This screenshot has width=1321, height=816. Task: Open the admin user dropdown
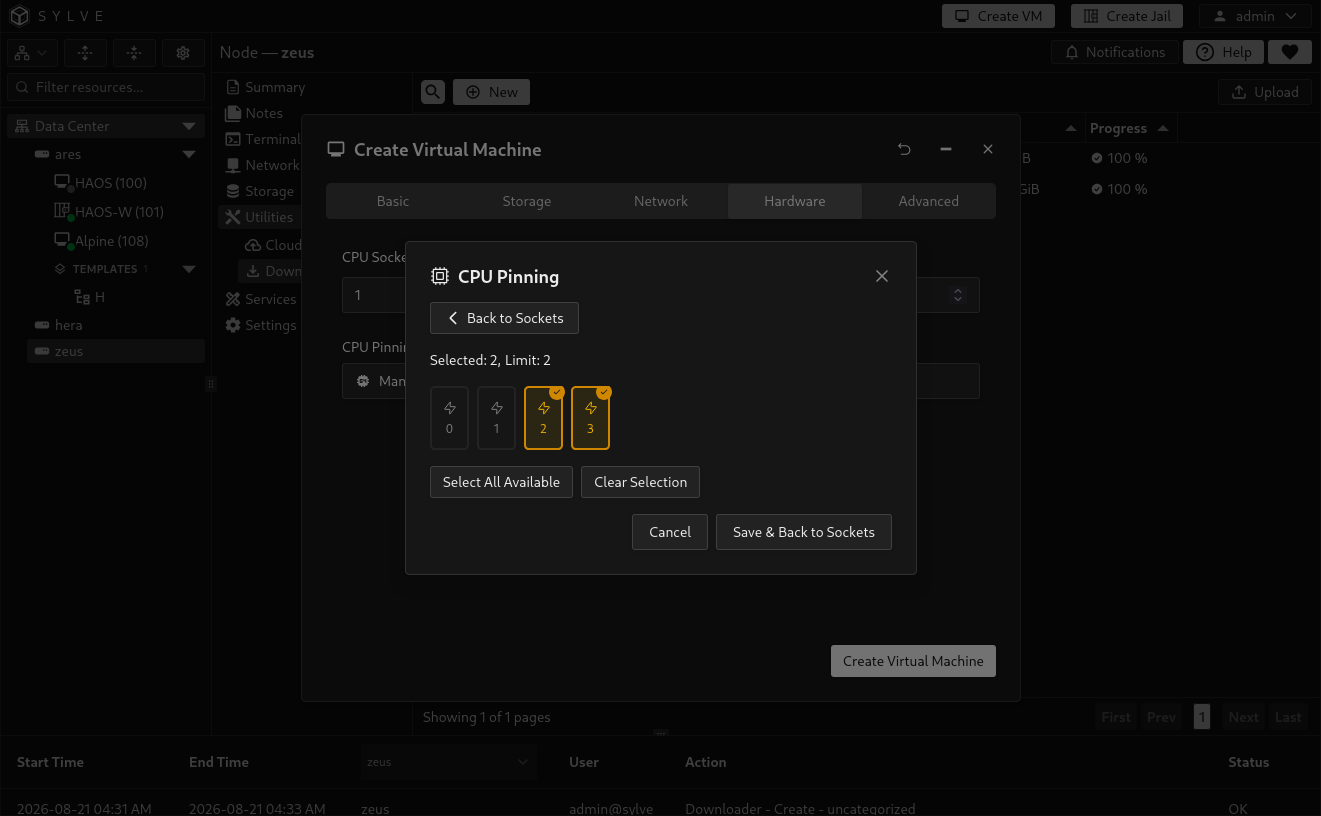(1255, 16)
